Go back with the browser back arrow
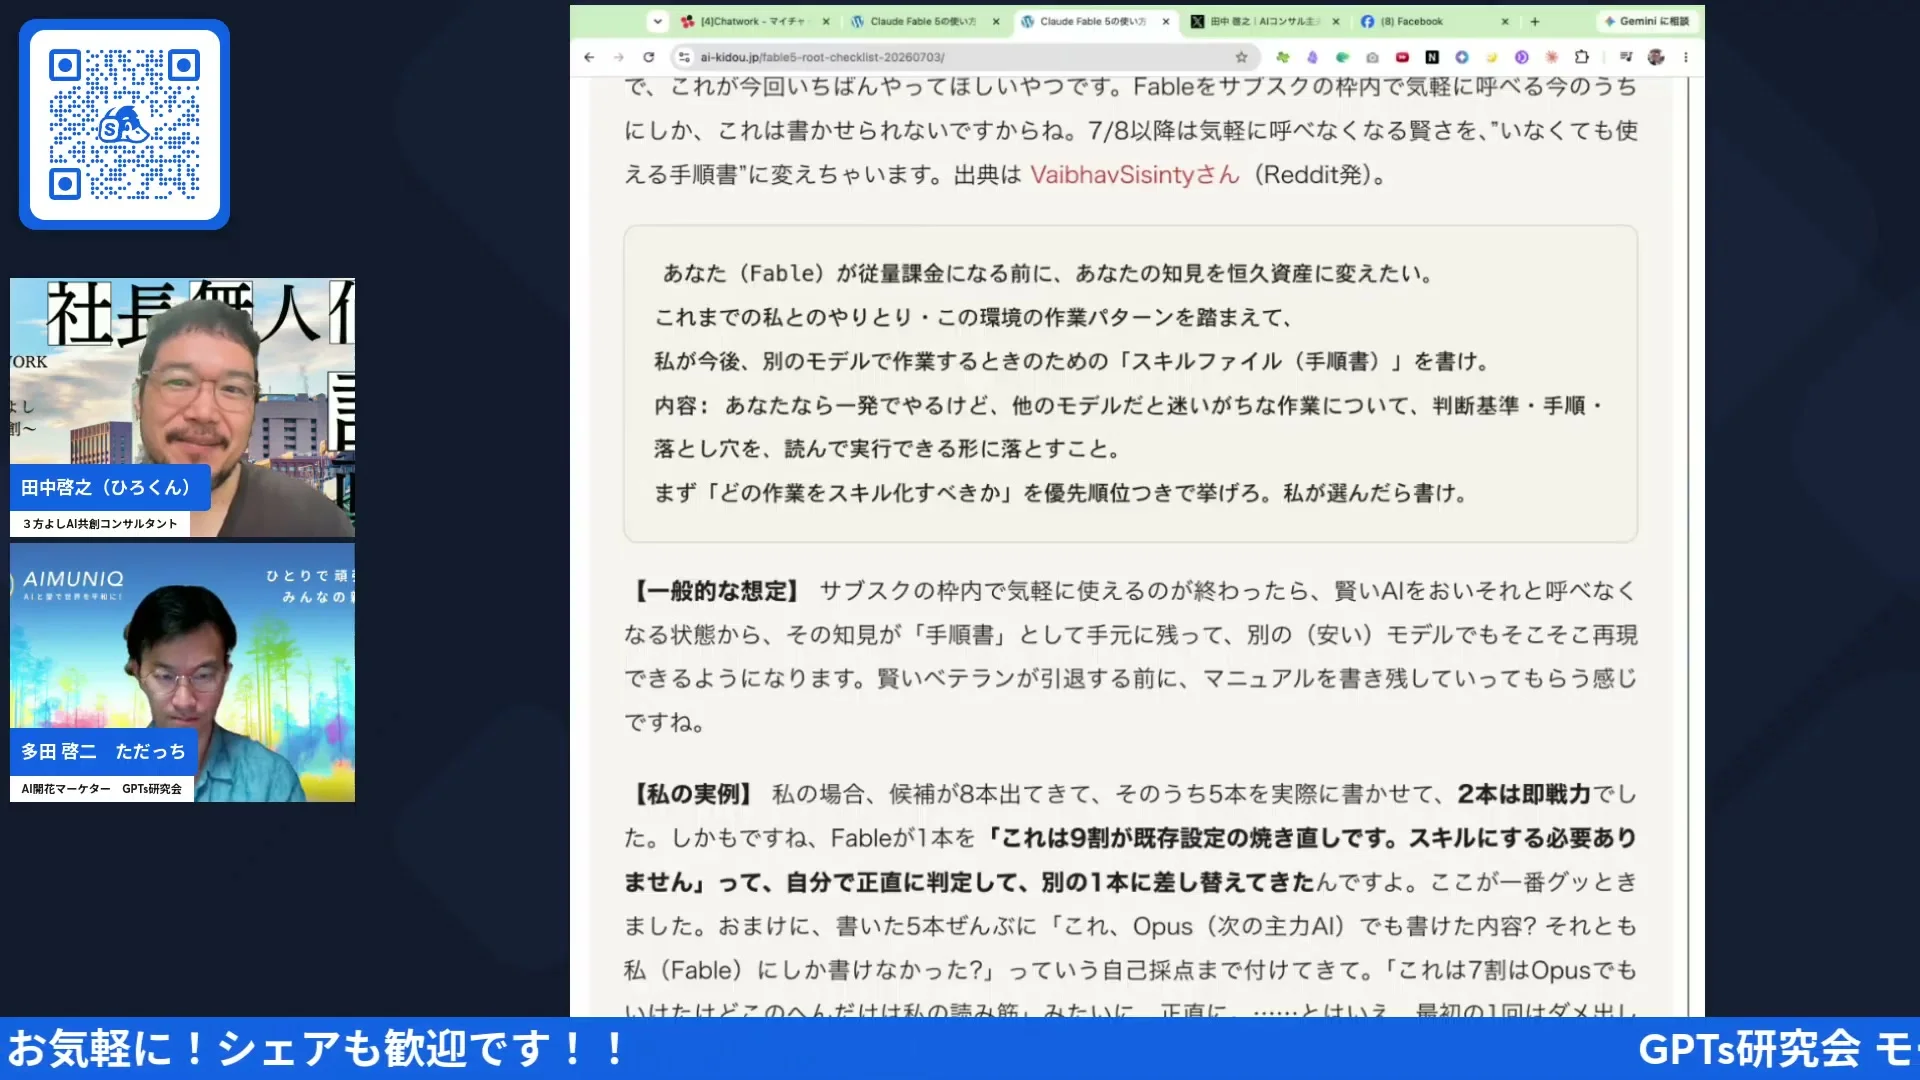 589,57
